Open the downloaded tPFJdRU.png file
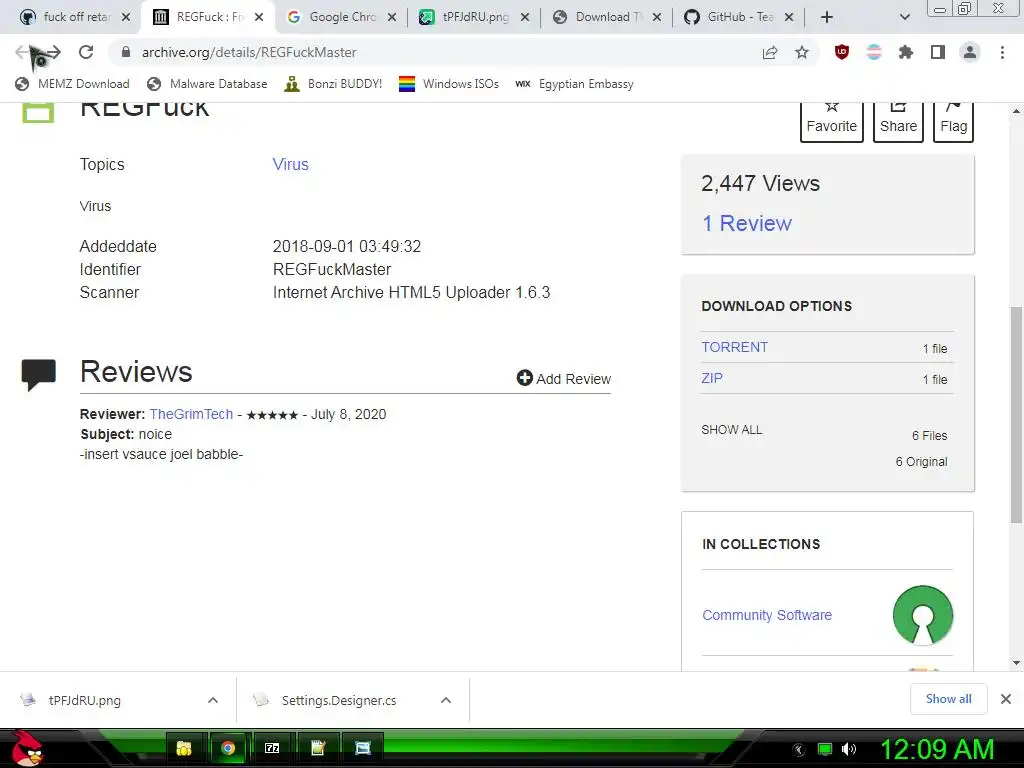 tap(85, 700)
